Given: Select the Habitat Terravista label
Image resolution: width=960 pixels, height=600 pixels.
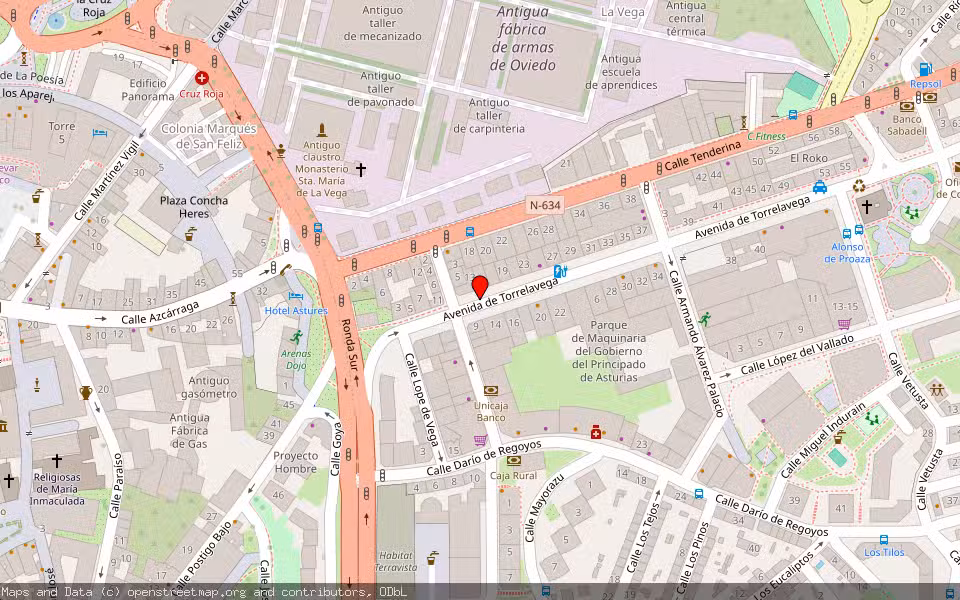Looking at the screenshot, I should pyautogui.click(x=396, y=561).
